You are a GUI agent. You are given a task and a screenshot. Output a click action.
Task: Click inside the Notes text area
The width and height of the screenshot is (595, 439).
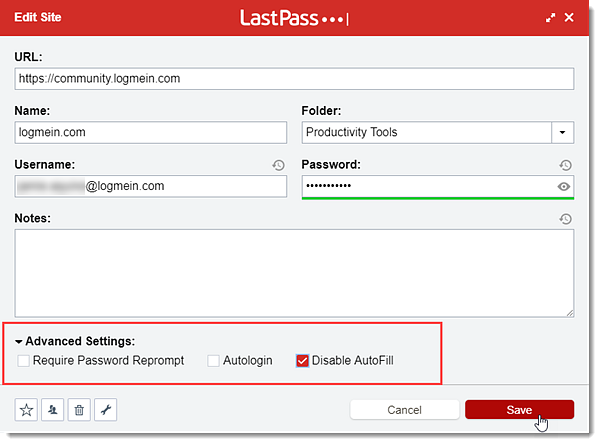click(294, 273)
